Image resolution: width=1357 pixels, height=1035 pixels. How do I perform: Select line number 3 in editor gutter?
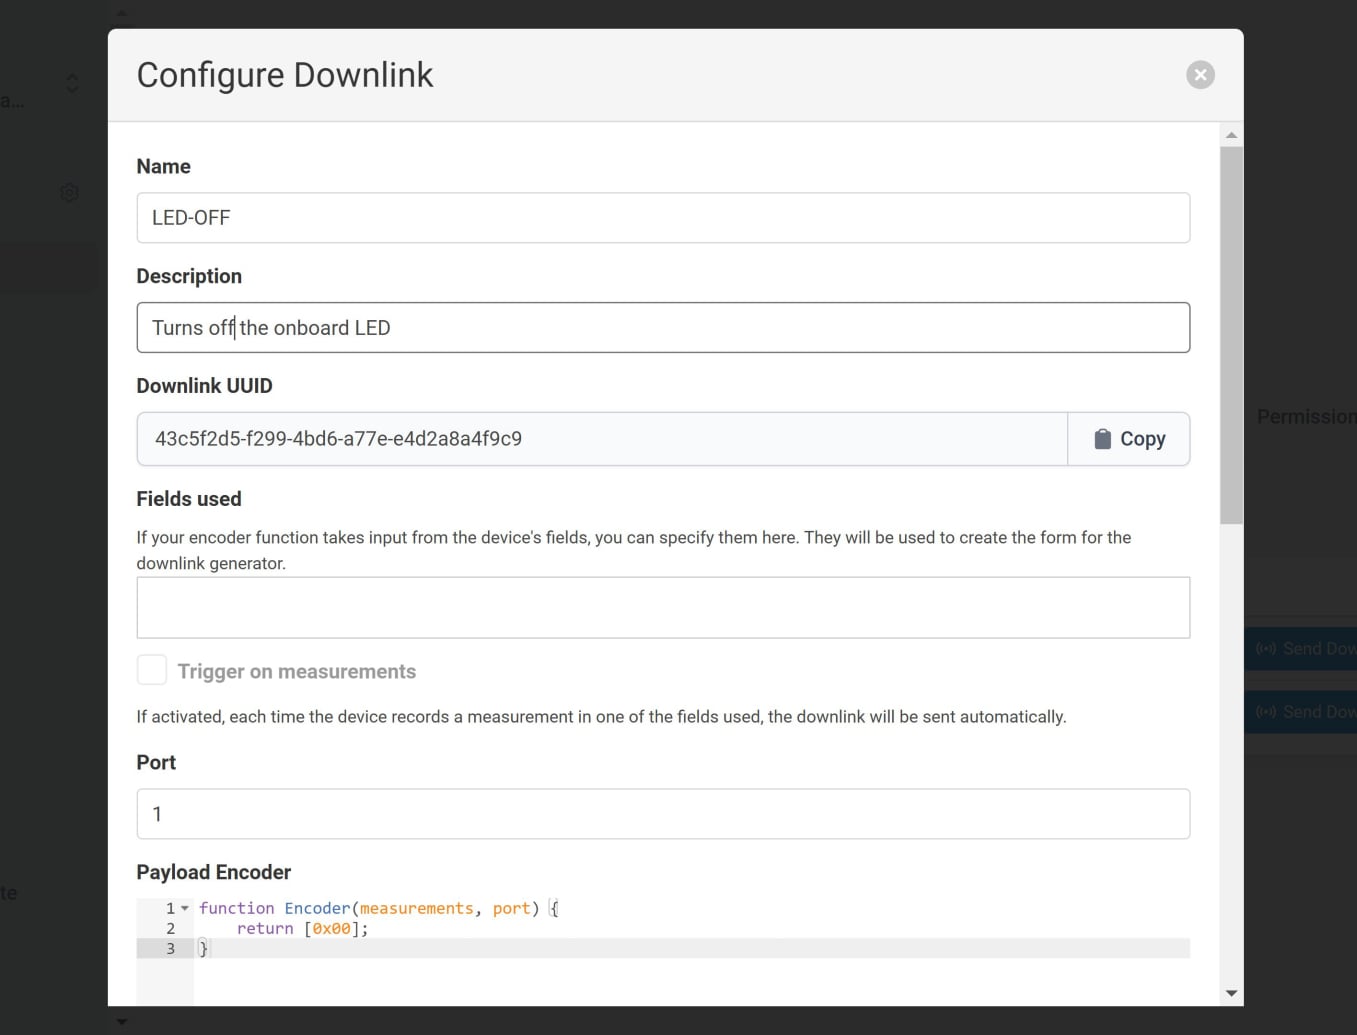170,949
